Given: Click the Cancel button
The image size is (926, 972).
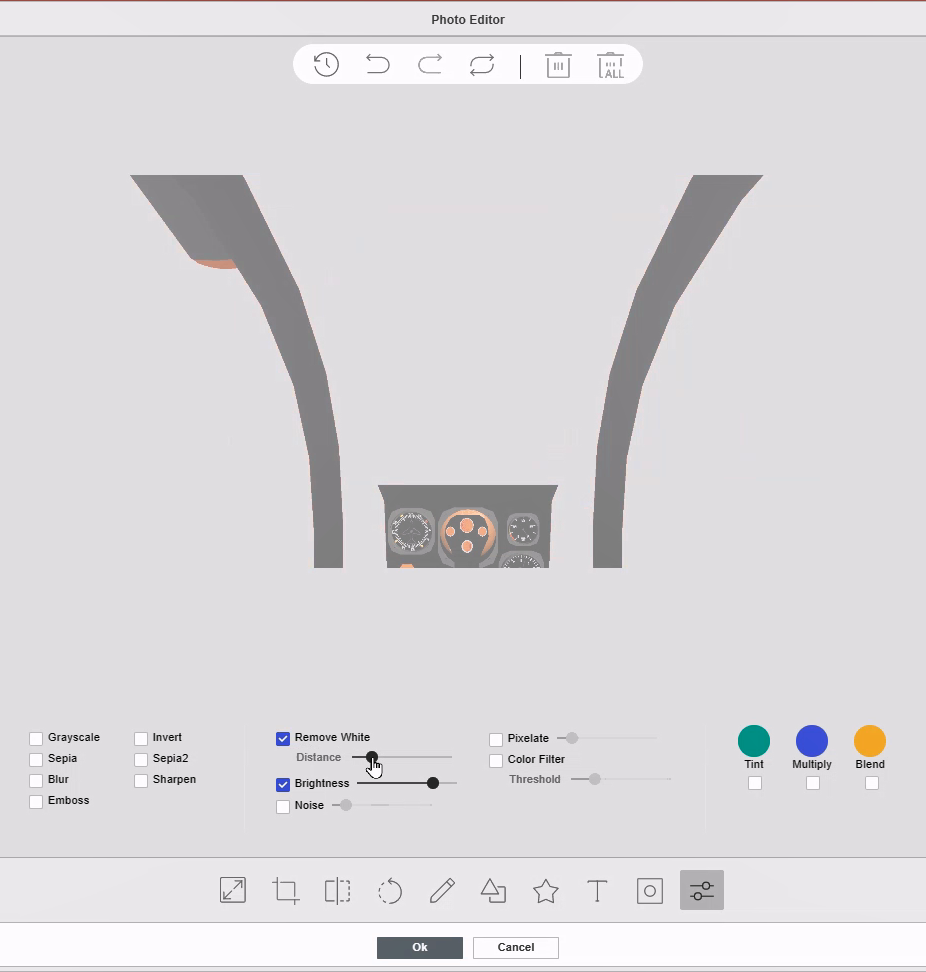Looking at the screenshot, I should point(516,947).
